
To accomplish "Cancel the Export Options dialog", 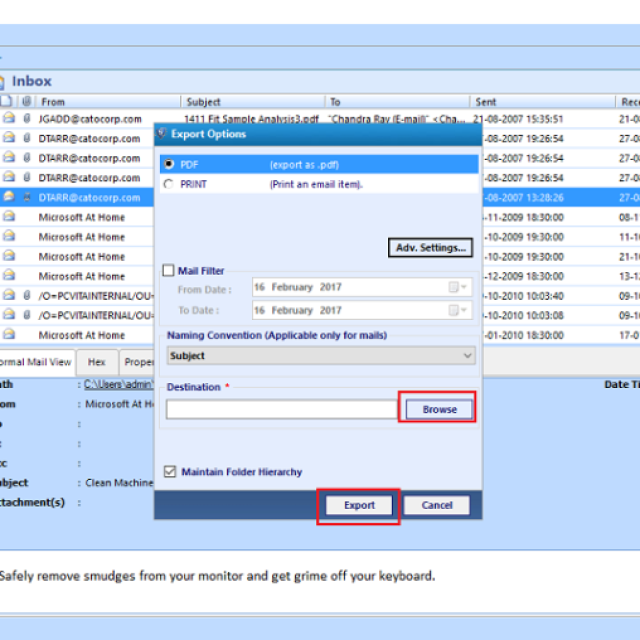I will (x=436, y=505).
